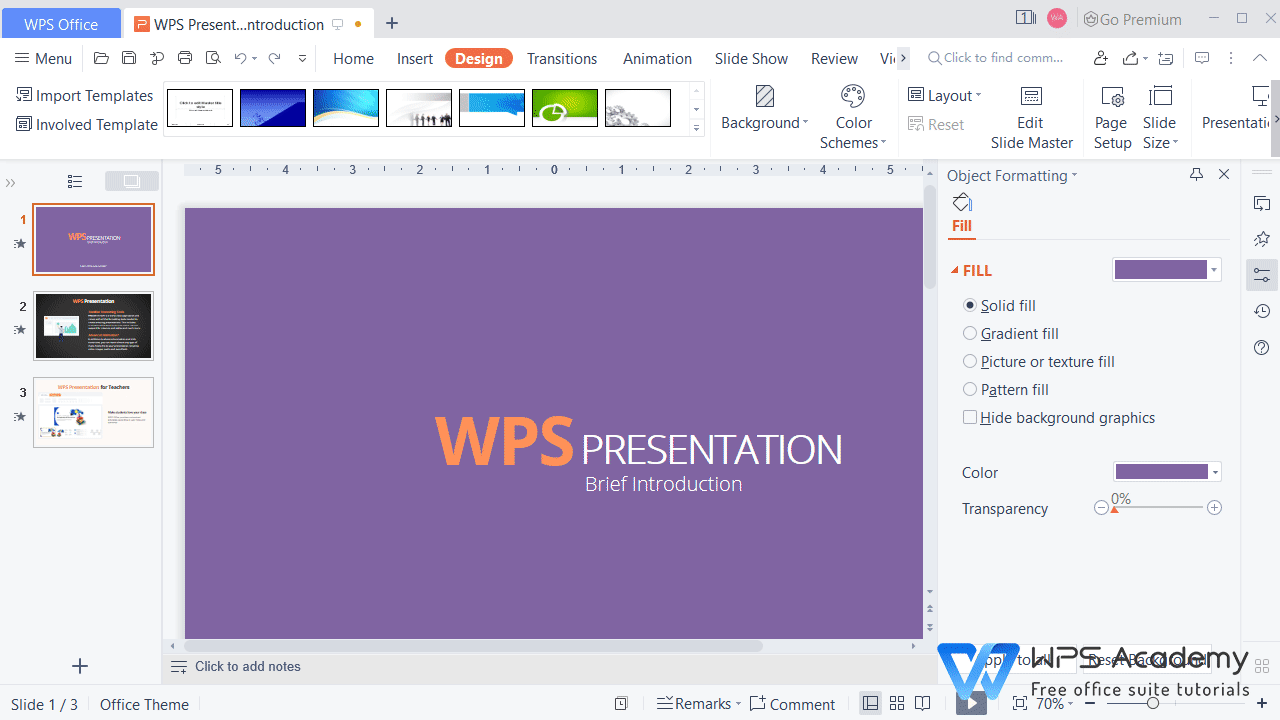Open a new document tab with plus
The width and height of the screenshot is (1280, 720).
point(392,23)
